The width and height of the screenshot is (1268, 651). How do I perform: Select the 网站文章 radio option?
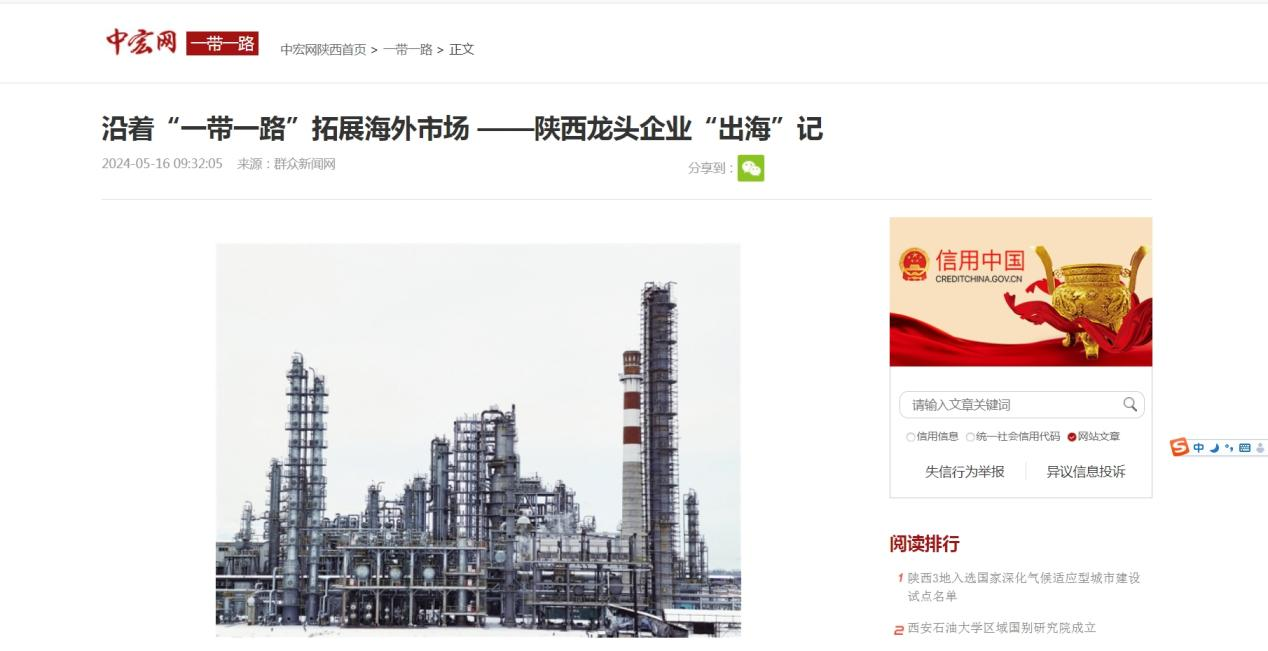pos(1093,437)
